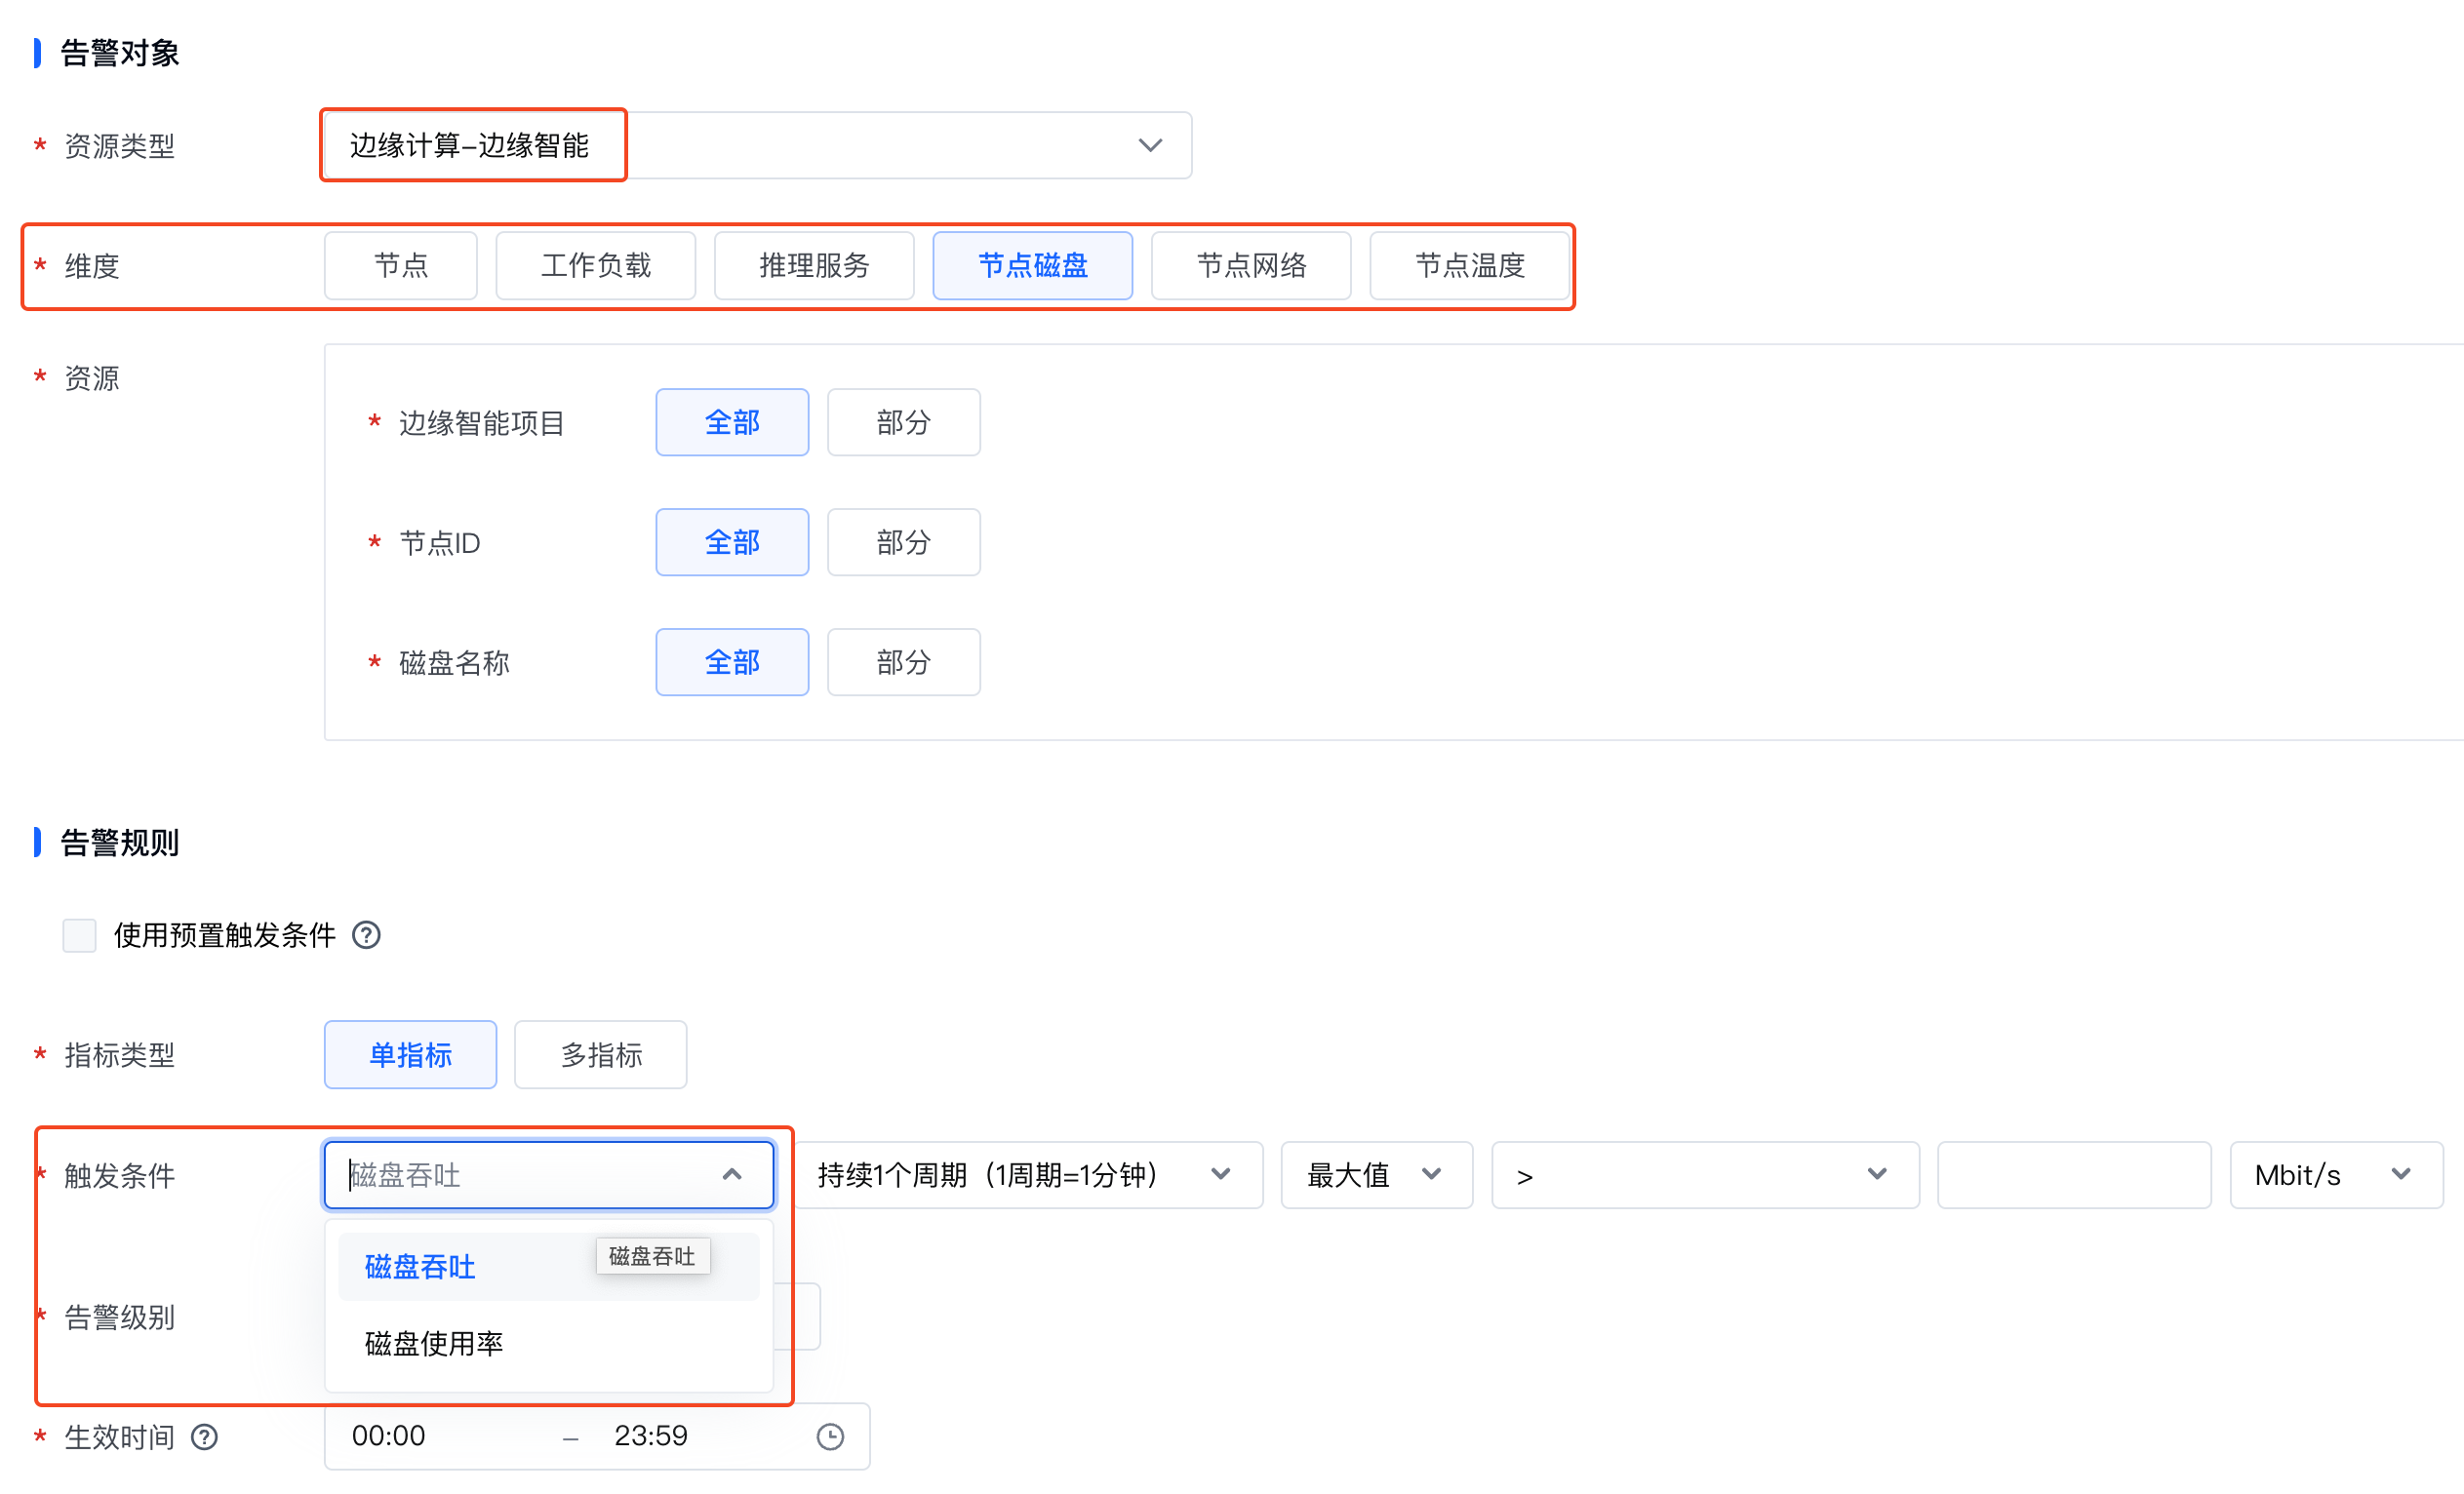
Task: Choose 部分 for 边缘智能项目
Action: point(903,422)
